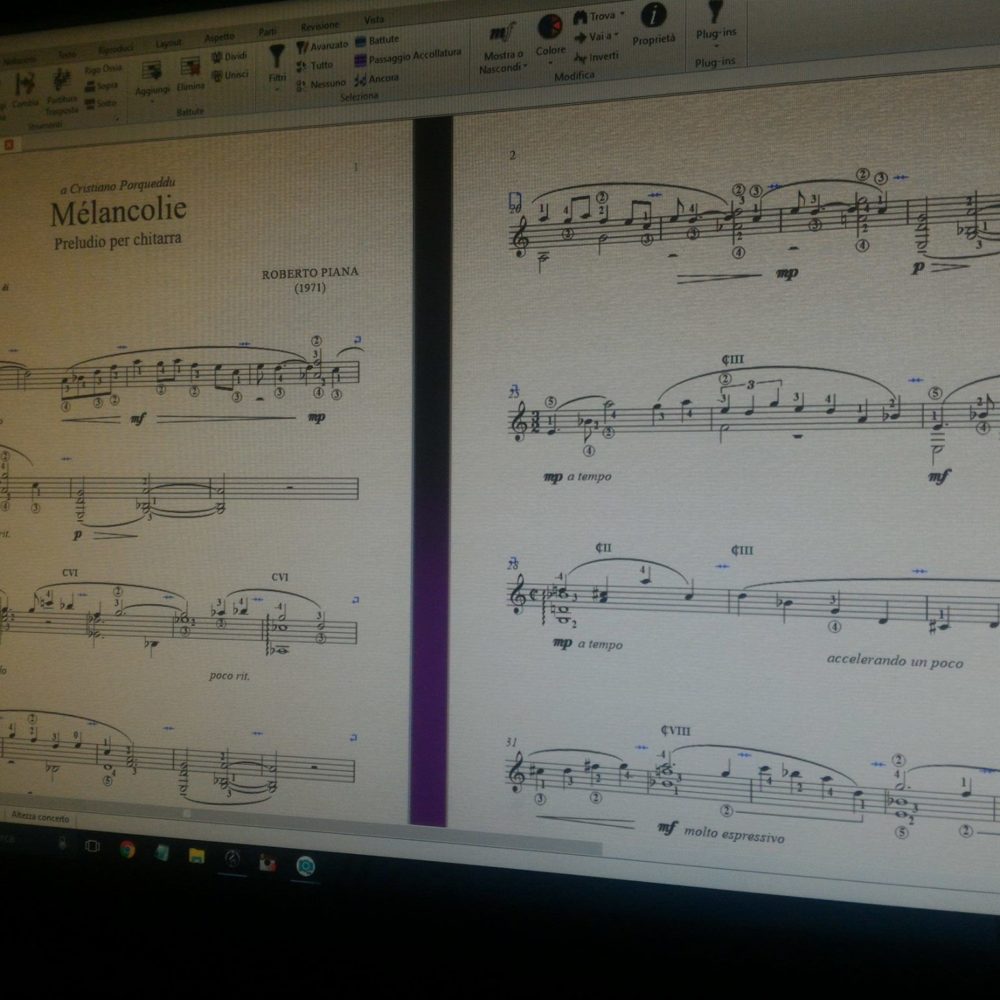Click the Battute selection icon
1000x1000 pixels.
click(360, 41)
